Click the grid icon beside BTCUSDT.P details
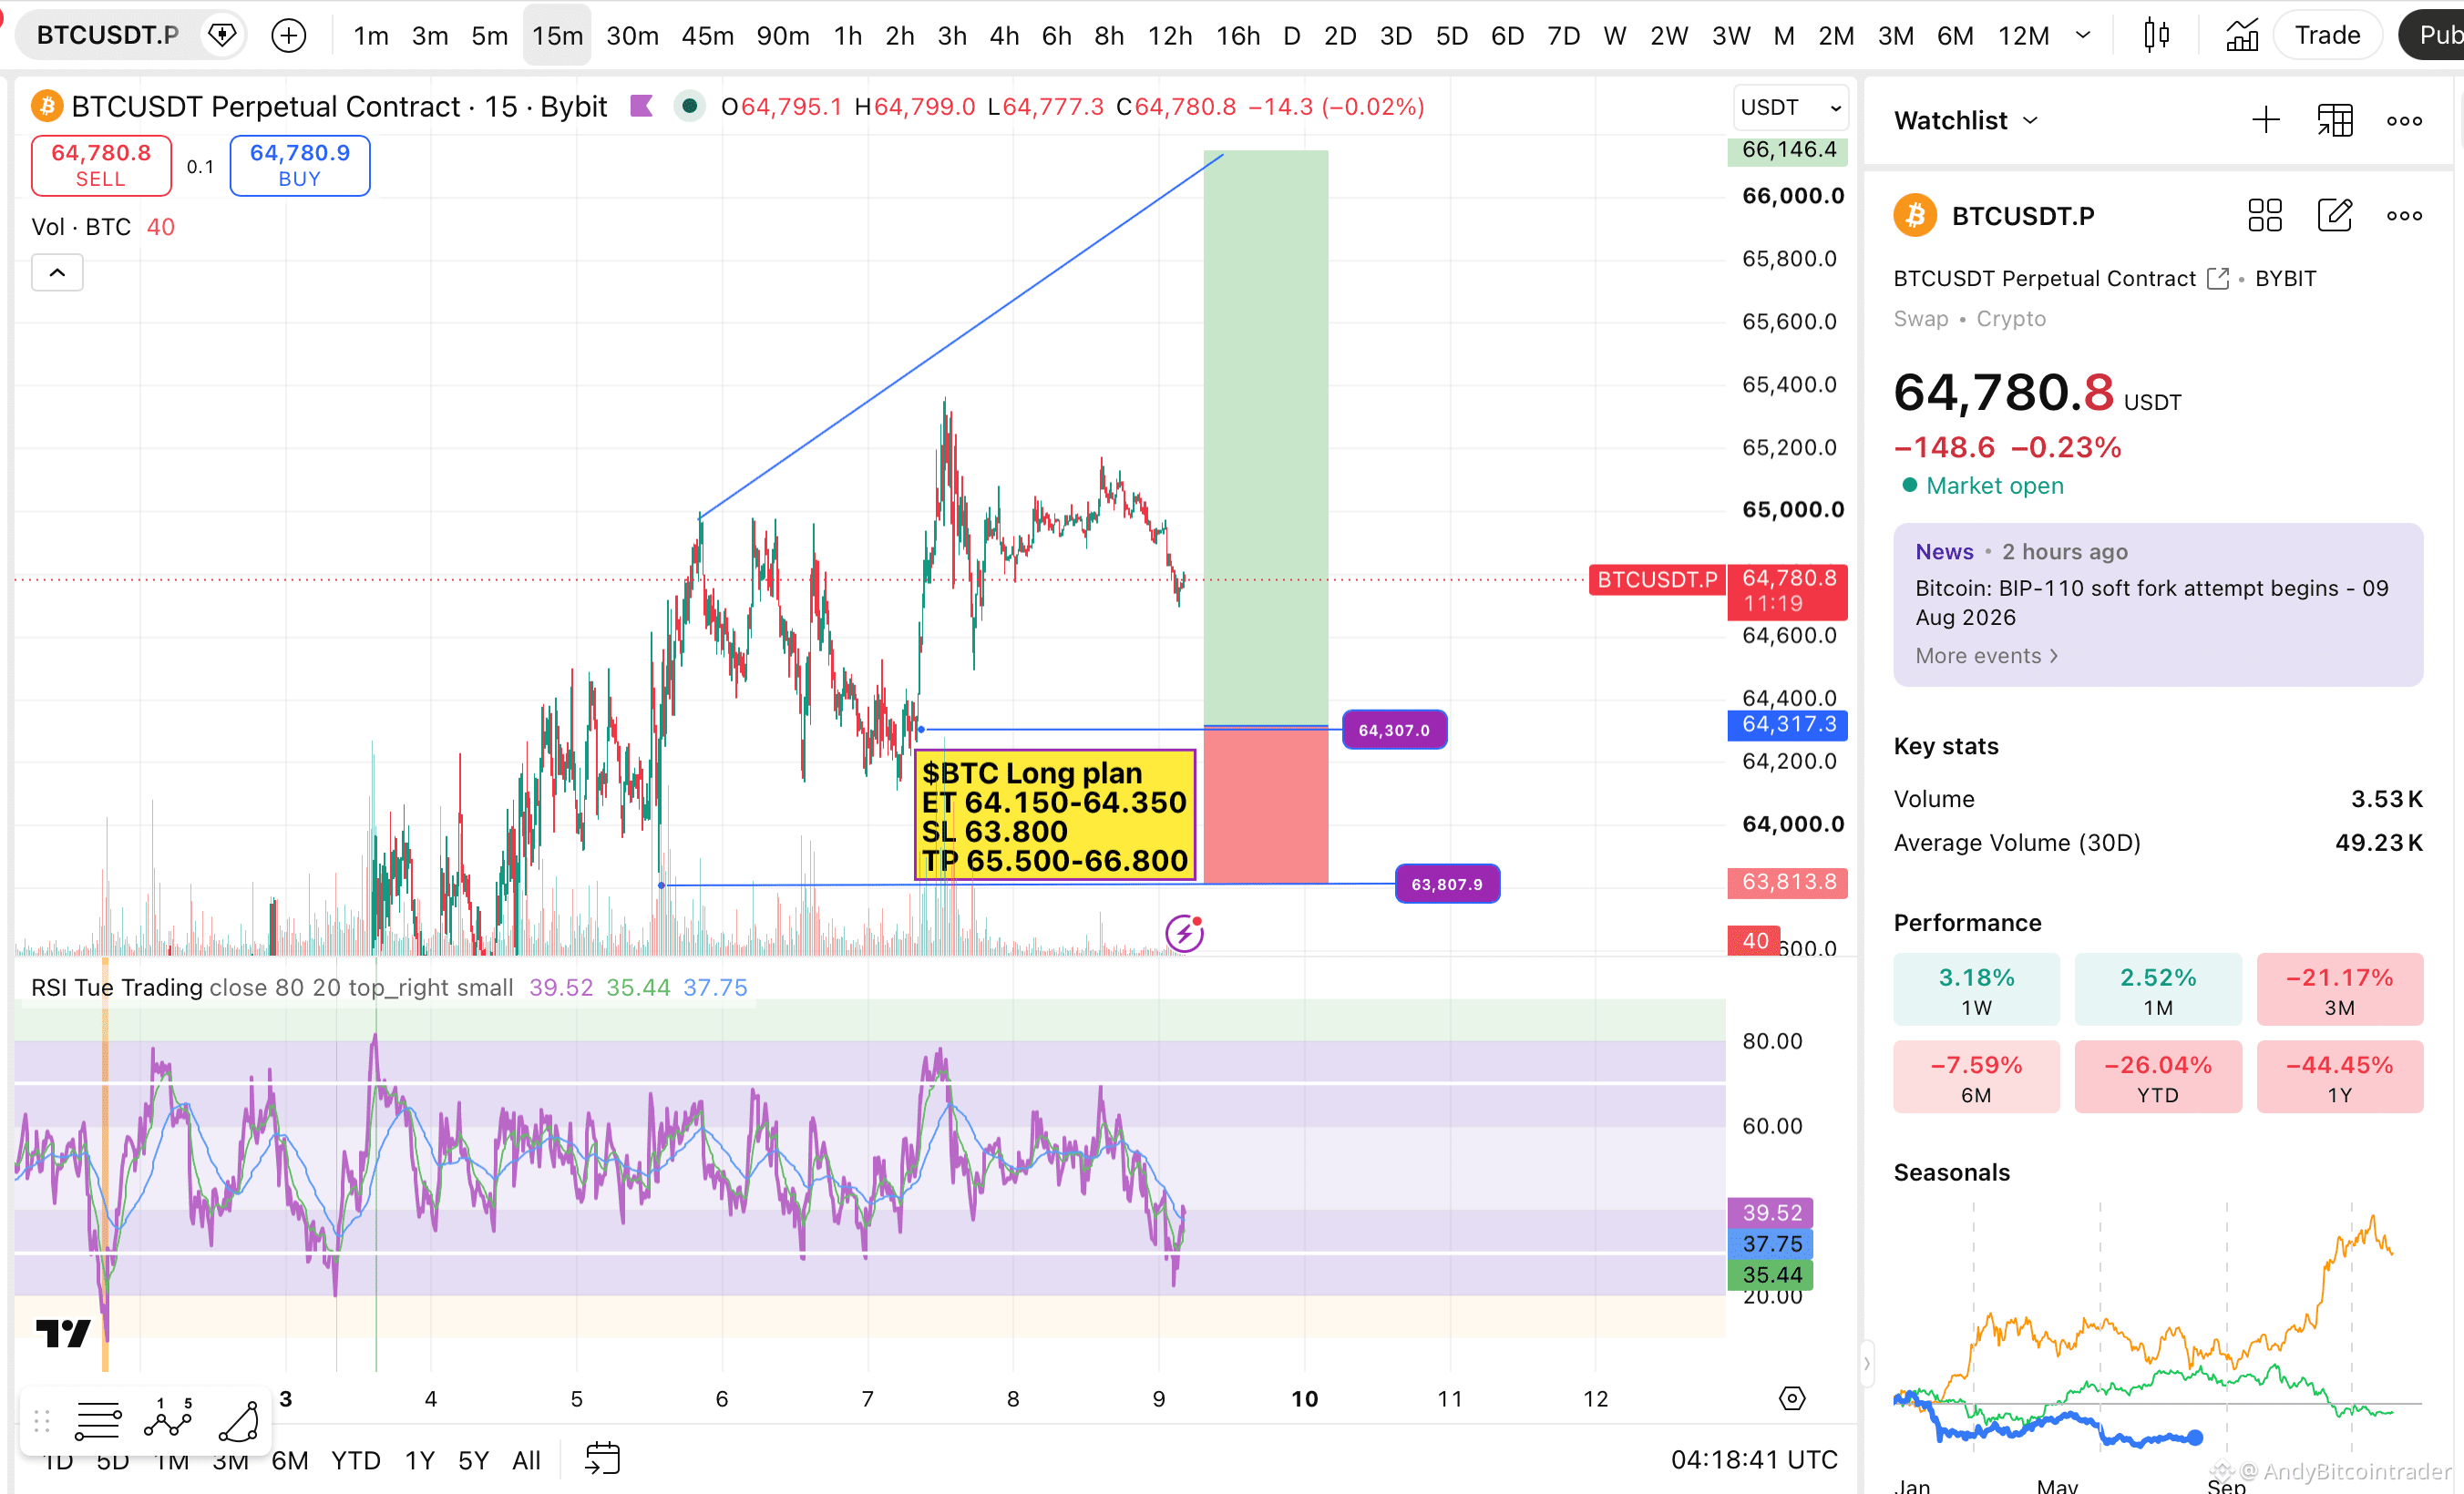This screenshot has width=2464, height=1494. click(2265, 215)
